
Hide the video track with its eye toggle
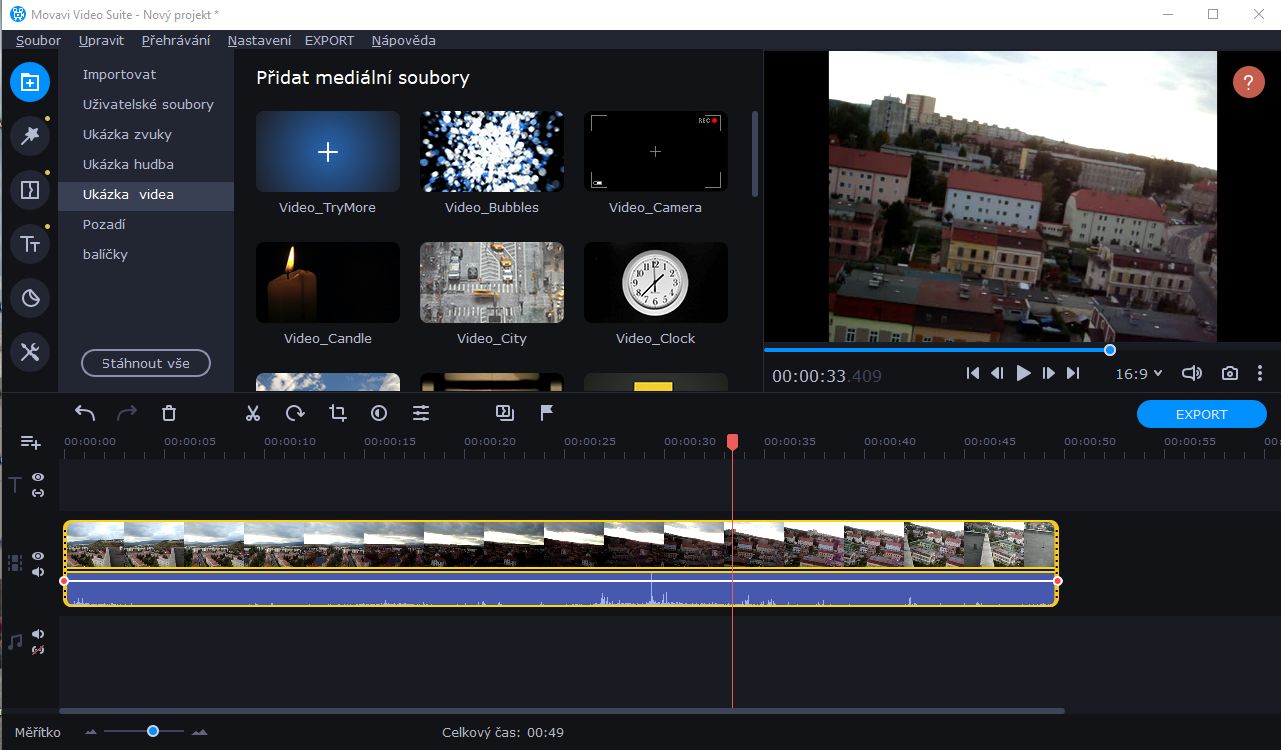click(38, 556)
